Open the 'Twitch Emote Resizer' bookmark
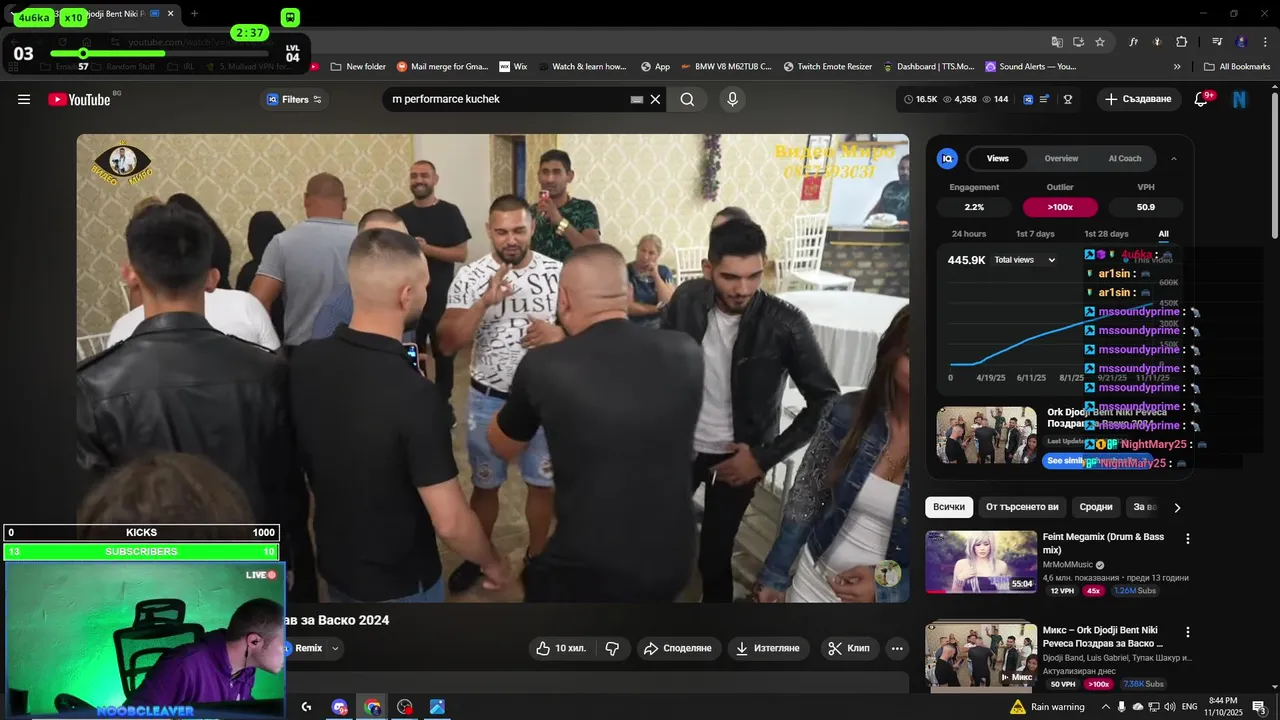The image size is (1280, 720). (827, 67)
